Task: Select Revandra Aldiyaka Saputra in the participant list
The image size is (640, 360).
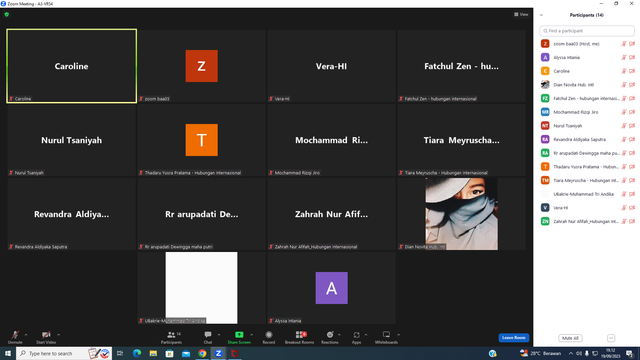Action: pyautogui.click(x=587, y=140)
